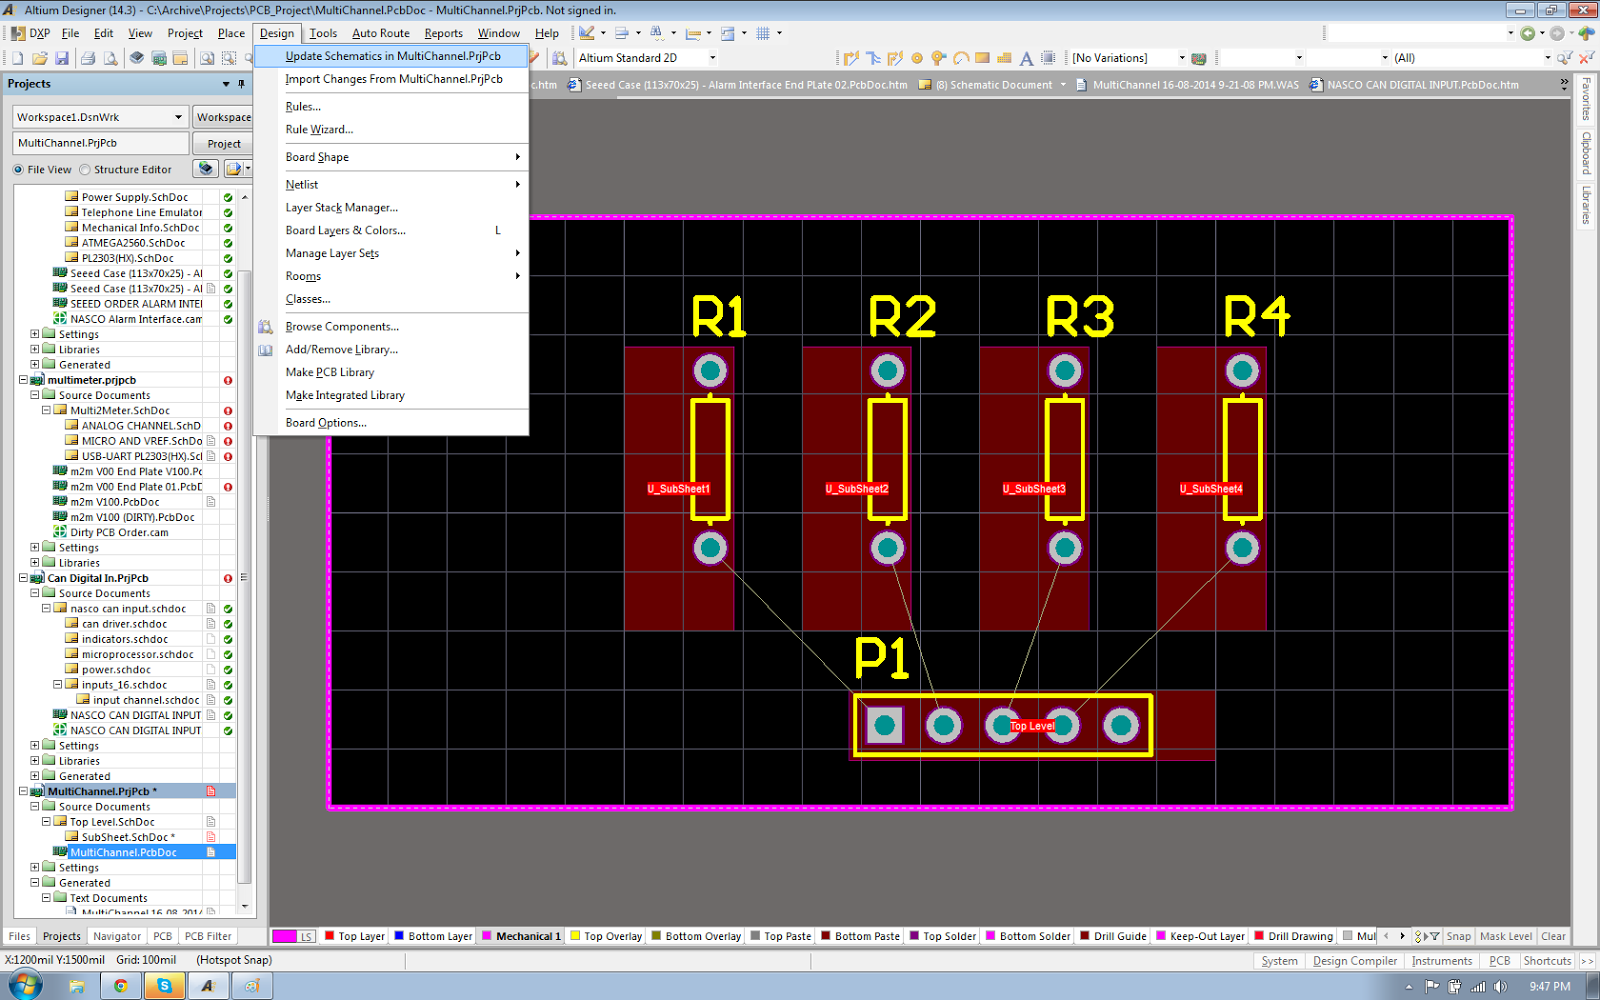This screenshot has width=1600, height=1000.
Task: Click the New document toolbar icon
Action: coord(17,58)
